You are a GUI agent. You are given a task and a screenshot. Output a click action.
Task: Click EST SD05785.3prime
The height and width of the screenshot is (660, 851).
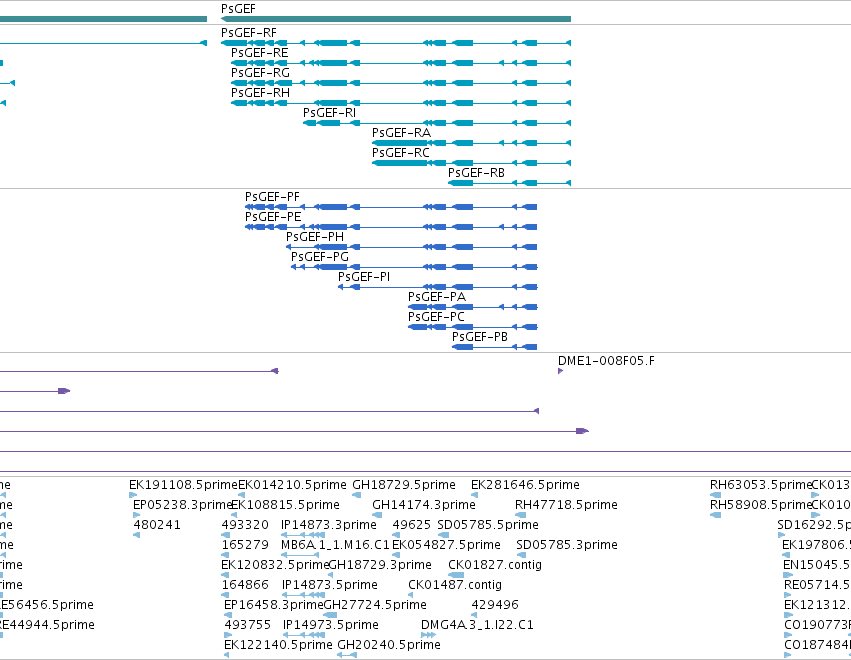coord(567,544)
